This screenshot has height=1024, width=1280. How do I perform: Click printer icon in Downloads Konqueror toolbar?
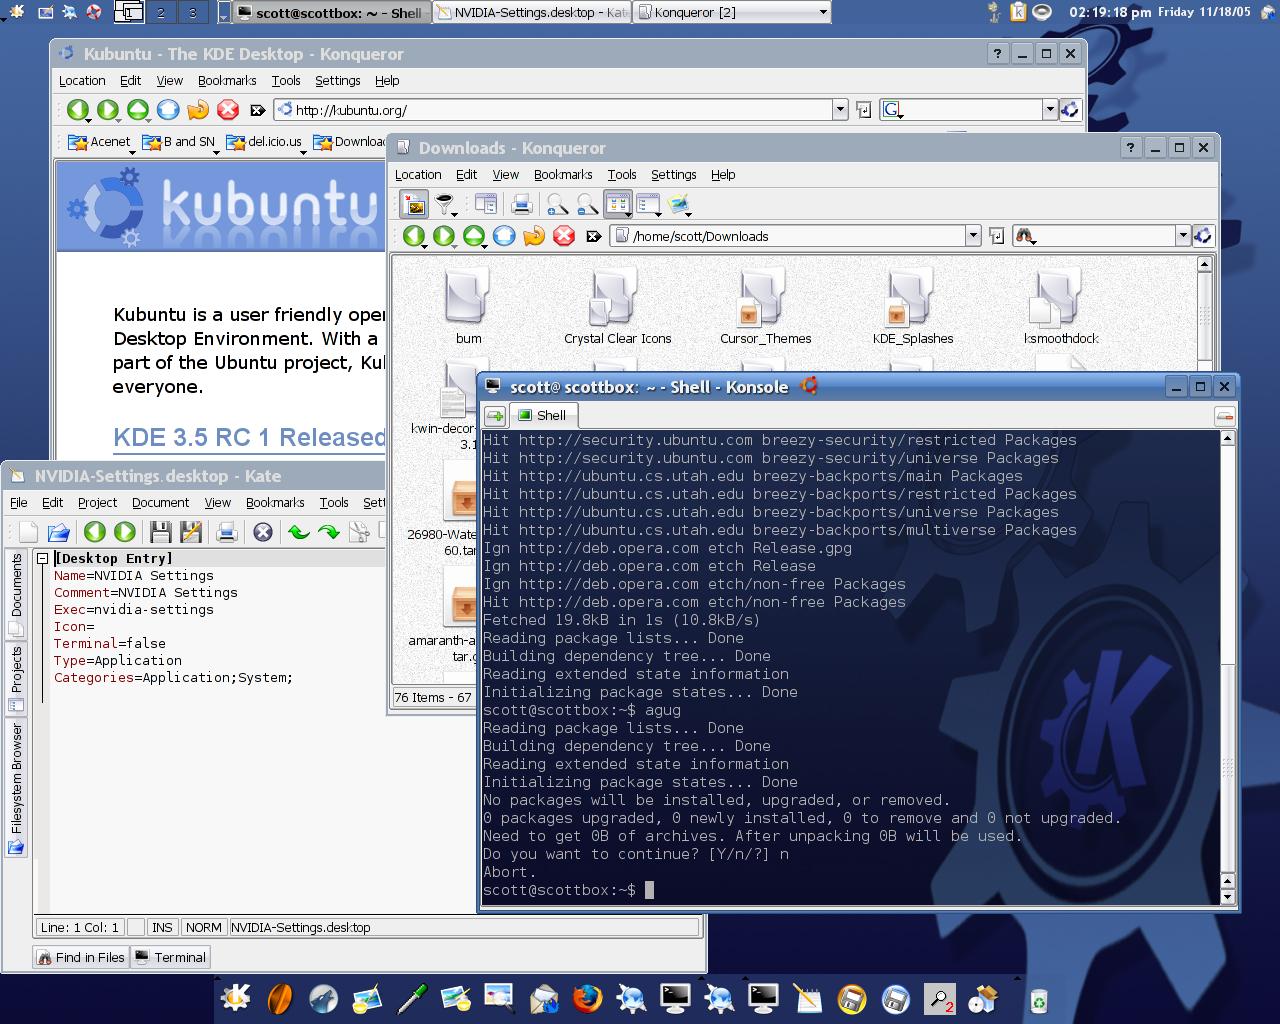[x=521, y=205]
